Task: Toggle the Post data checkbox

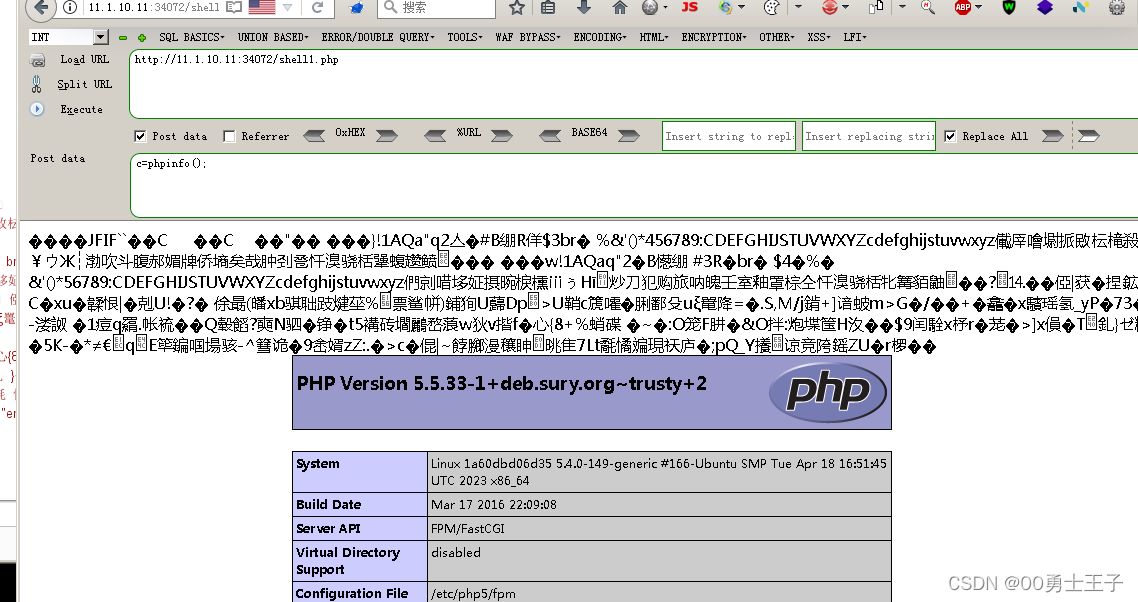Action: point(140,136)
